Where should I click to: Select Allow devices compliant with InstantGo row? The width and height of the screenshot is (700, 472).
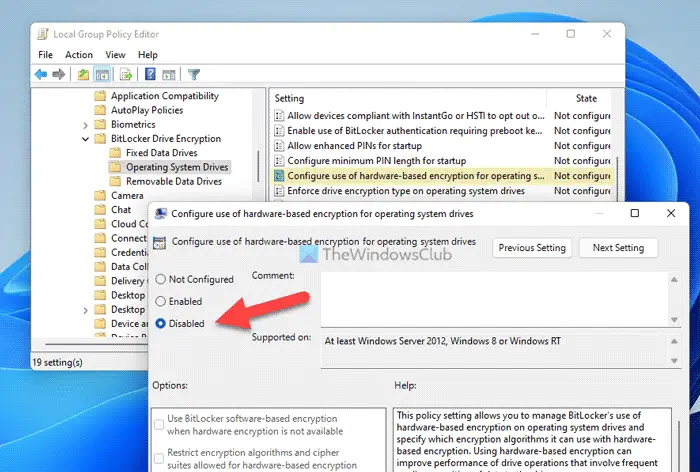[441, 116]
